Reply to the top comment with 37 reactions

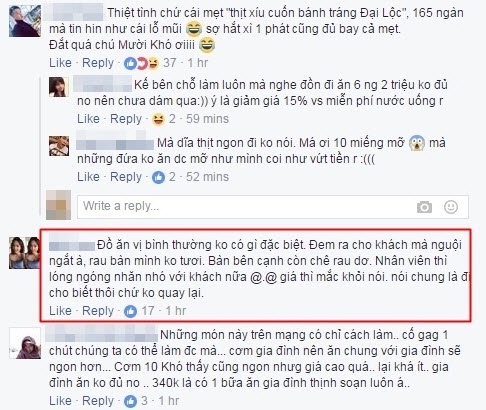98,63
